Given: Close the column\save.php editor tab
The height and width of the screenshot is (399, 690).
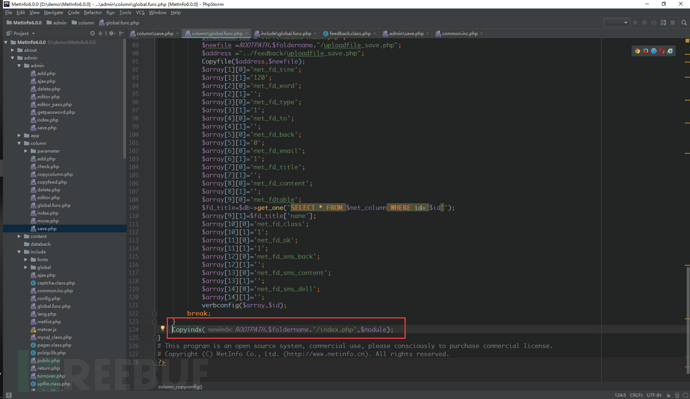Looking at the screenshot, I should tap(177, 33).
